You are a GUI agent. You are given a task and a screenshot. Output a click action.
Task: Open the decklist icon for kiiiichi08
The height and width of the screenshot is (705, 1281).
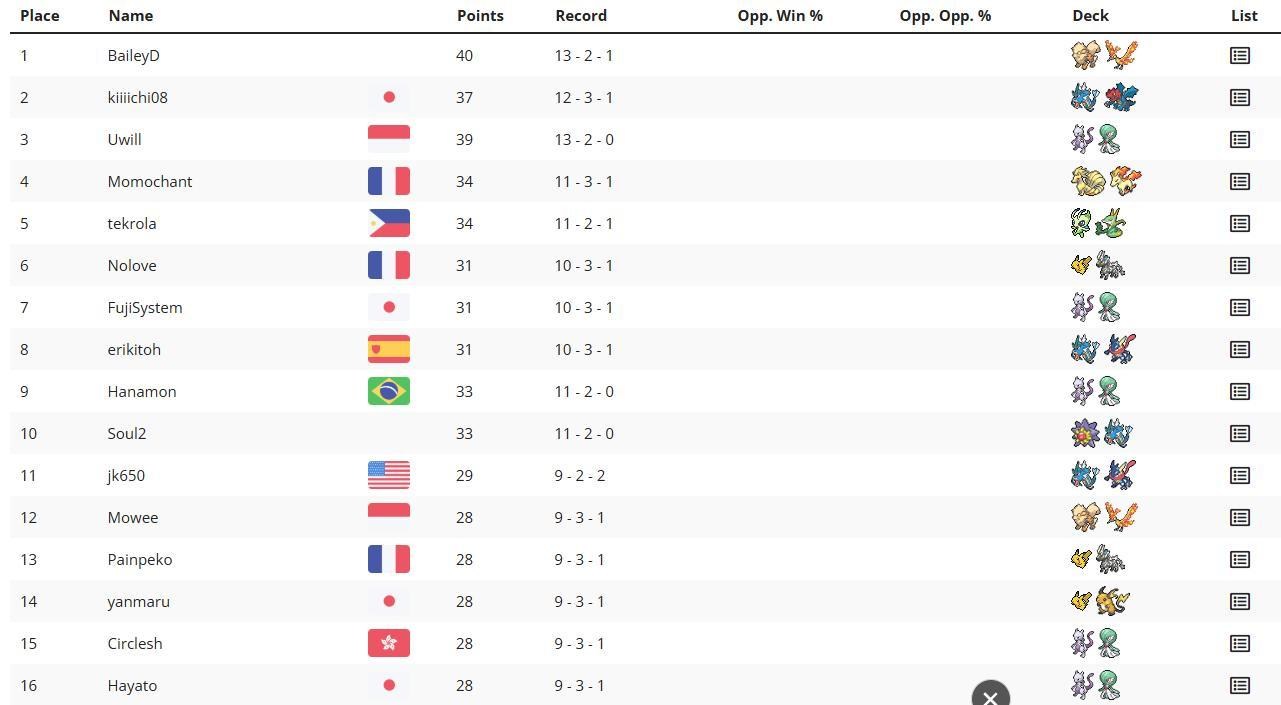[x=1240, y=98]
